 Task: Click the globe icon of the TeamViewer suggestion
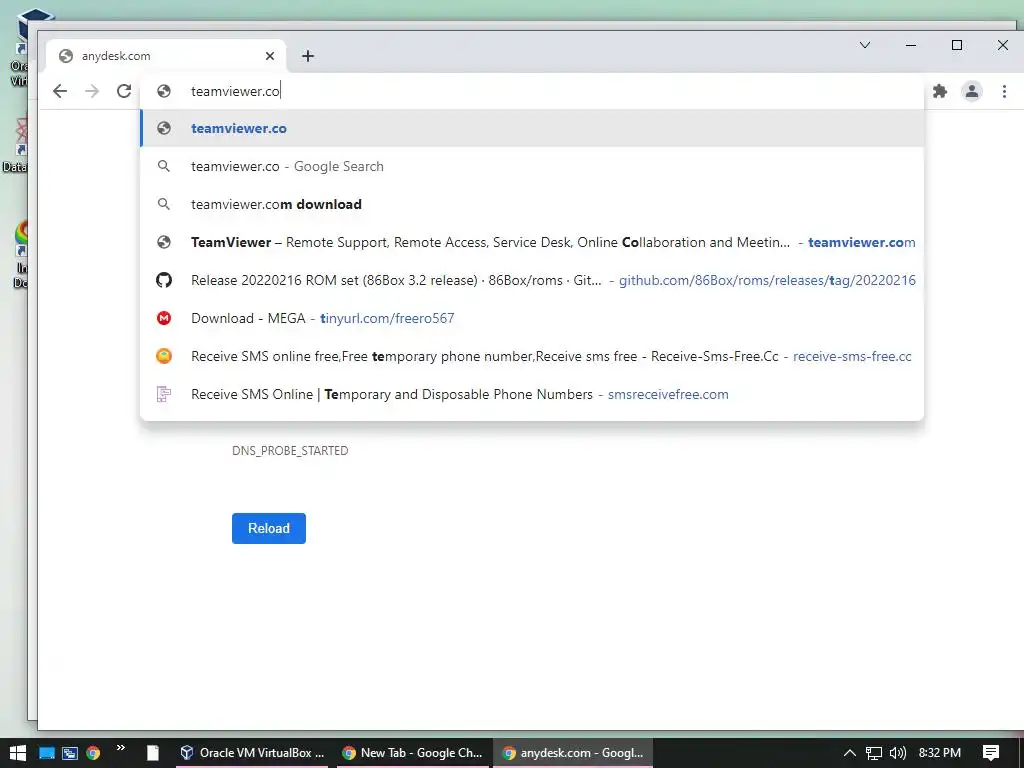(164, 242)
